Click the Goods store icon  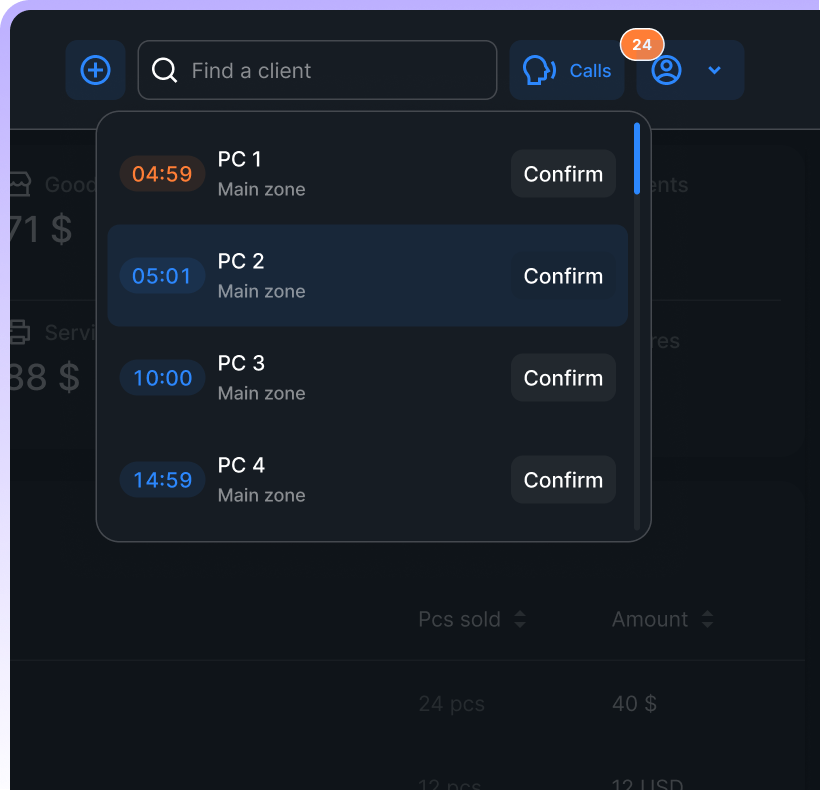pos(19,185)
